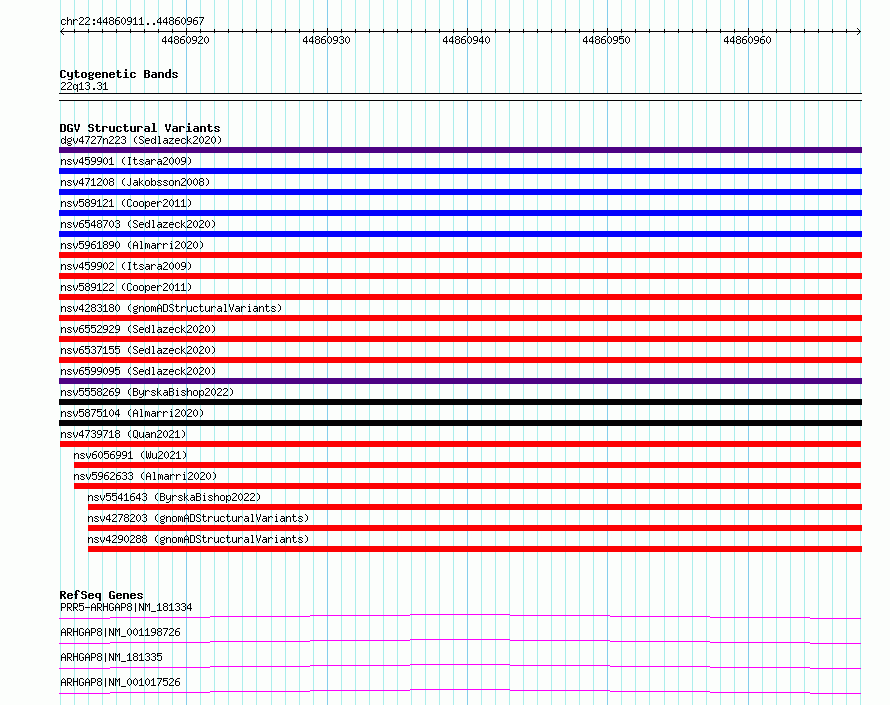Click the dgv4727n223 (Sedlazeck2020) variant label
Screen dimensions: 890x705
click(x=141, y=140)
